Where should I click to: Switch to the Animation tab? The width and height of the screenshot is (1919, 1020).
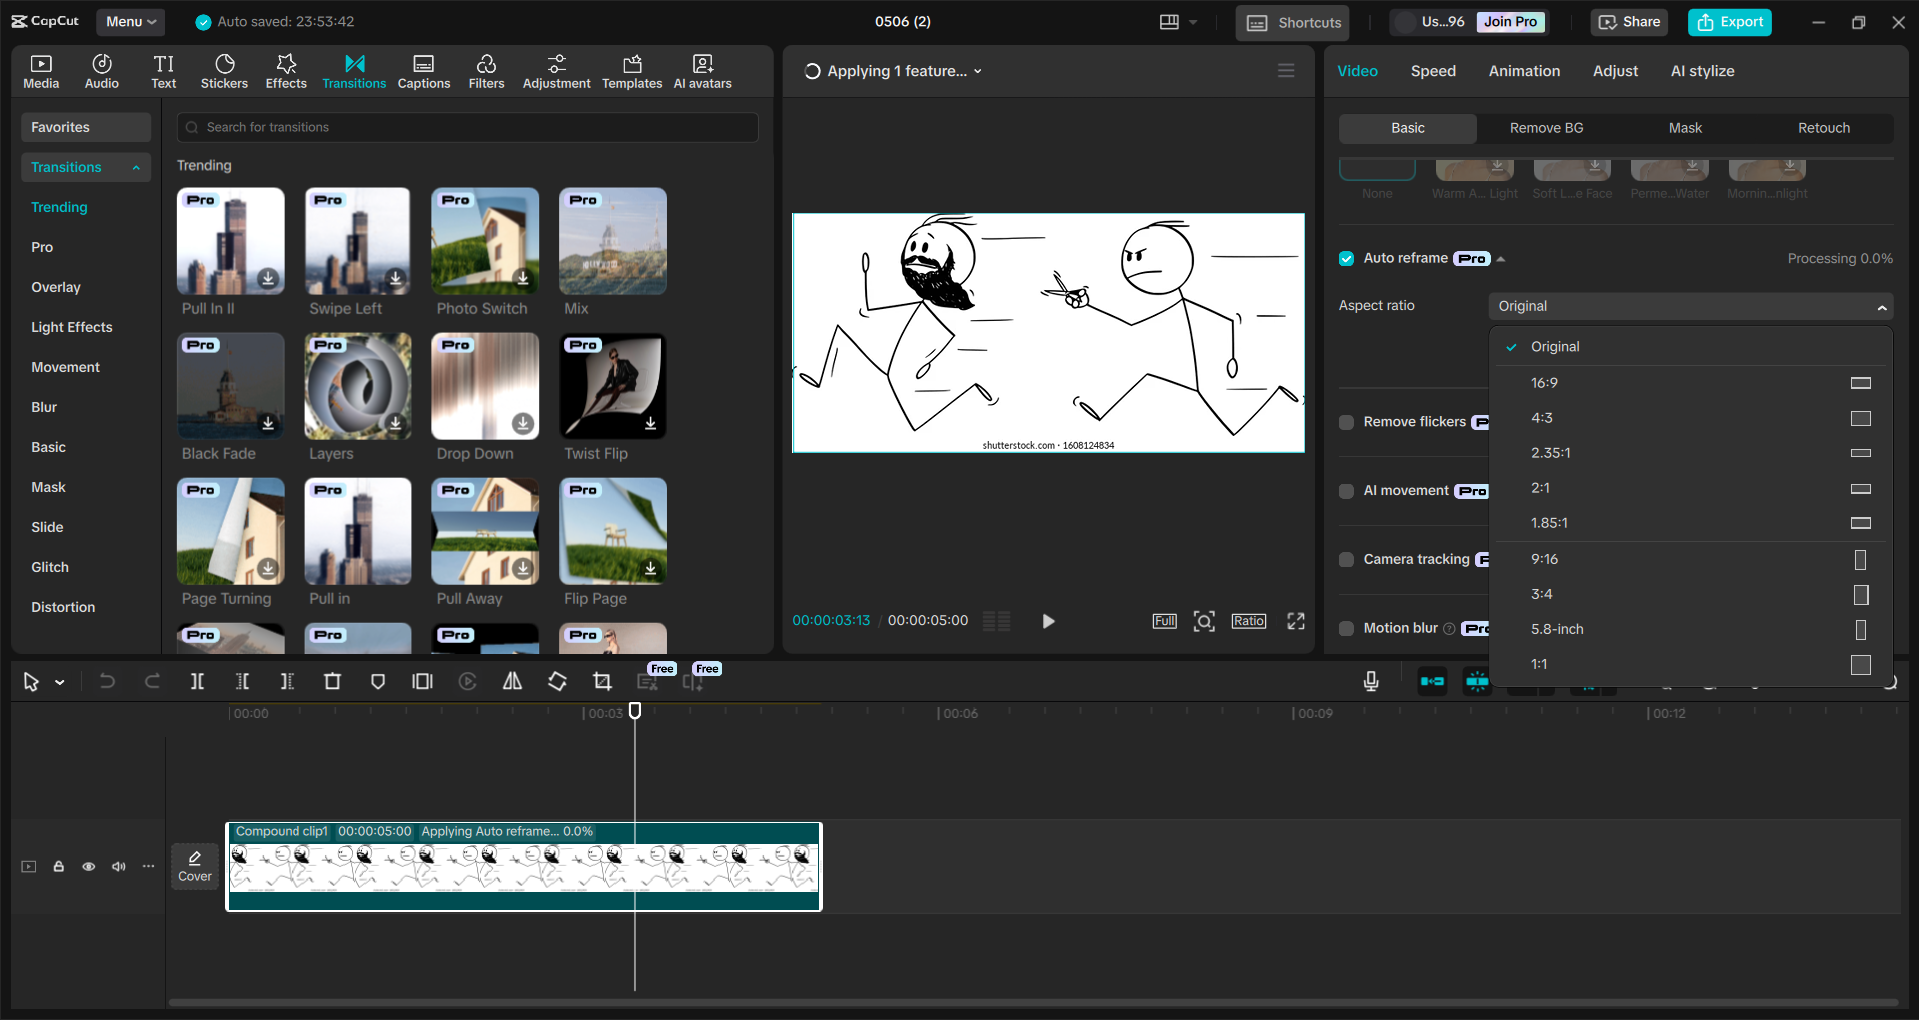[1524, 70]
